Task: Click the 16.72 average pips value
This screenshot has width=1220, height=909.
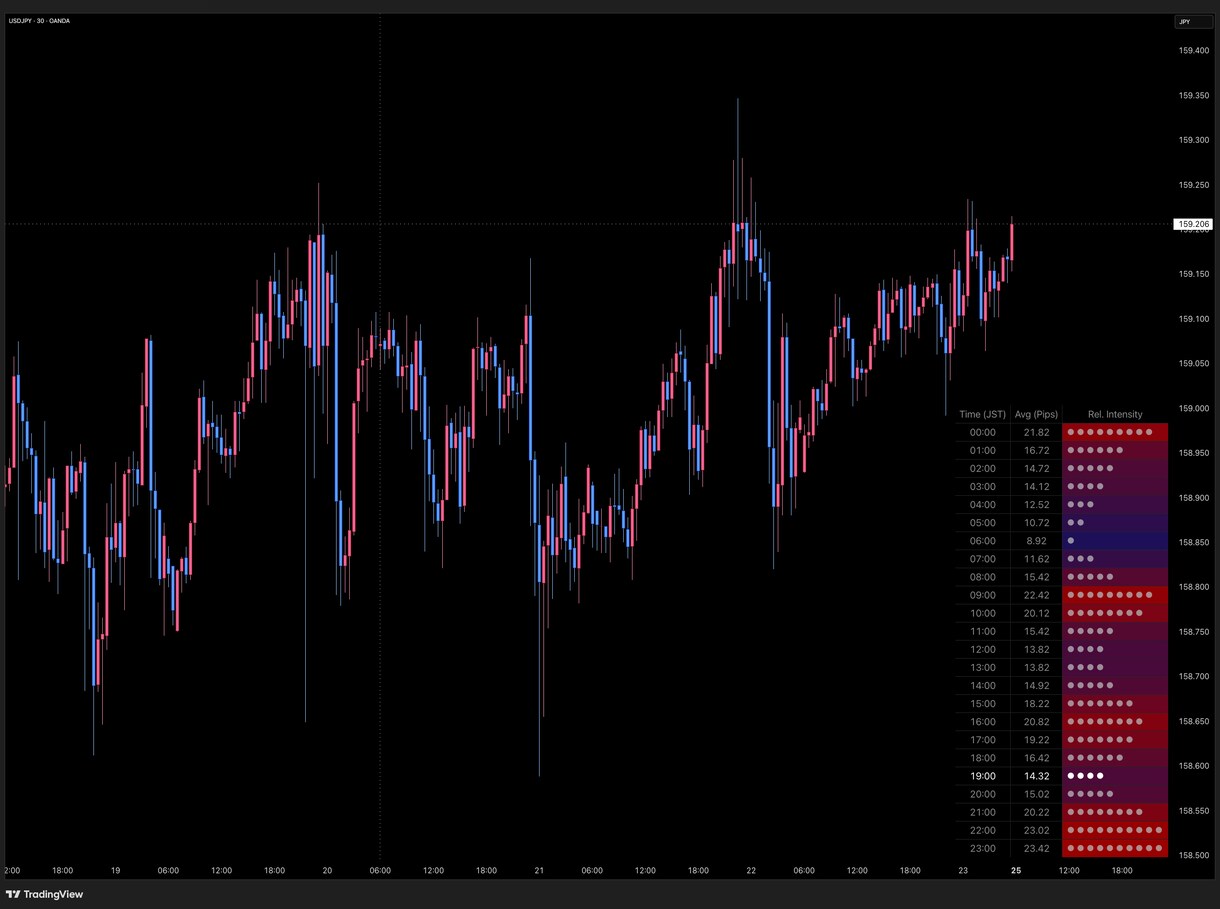Action: point(1036,450)
